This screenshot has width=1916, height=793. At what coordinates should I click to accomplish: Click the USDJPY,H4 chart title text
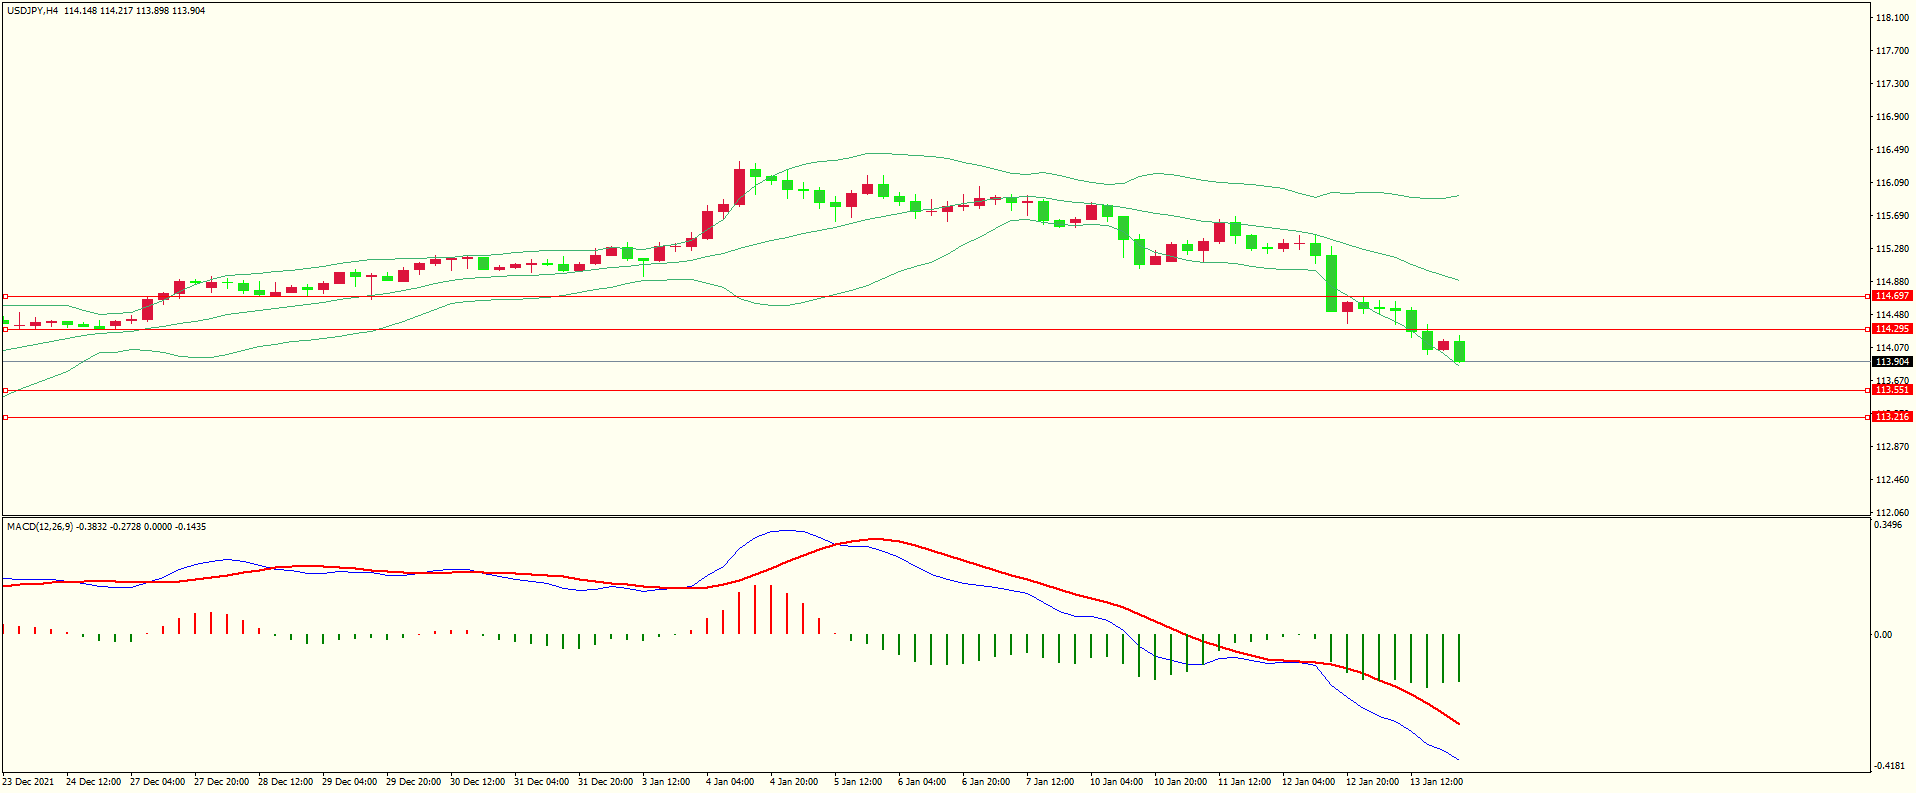pos(32,11)
